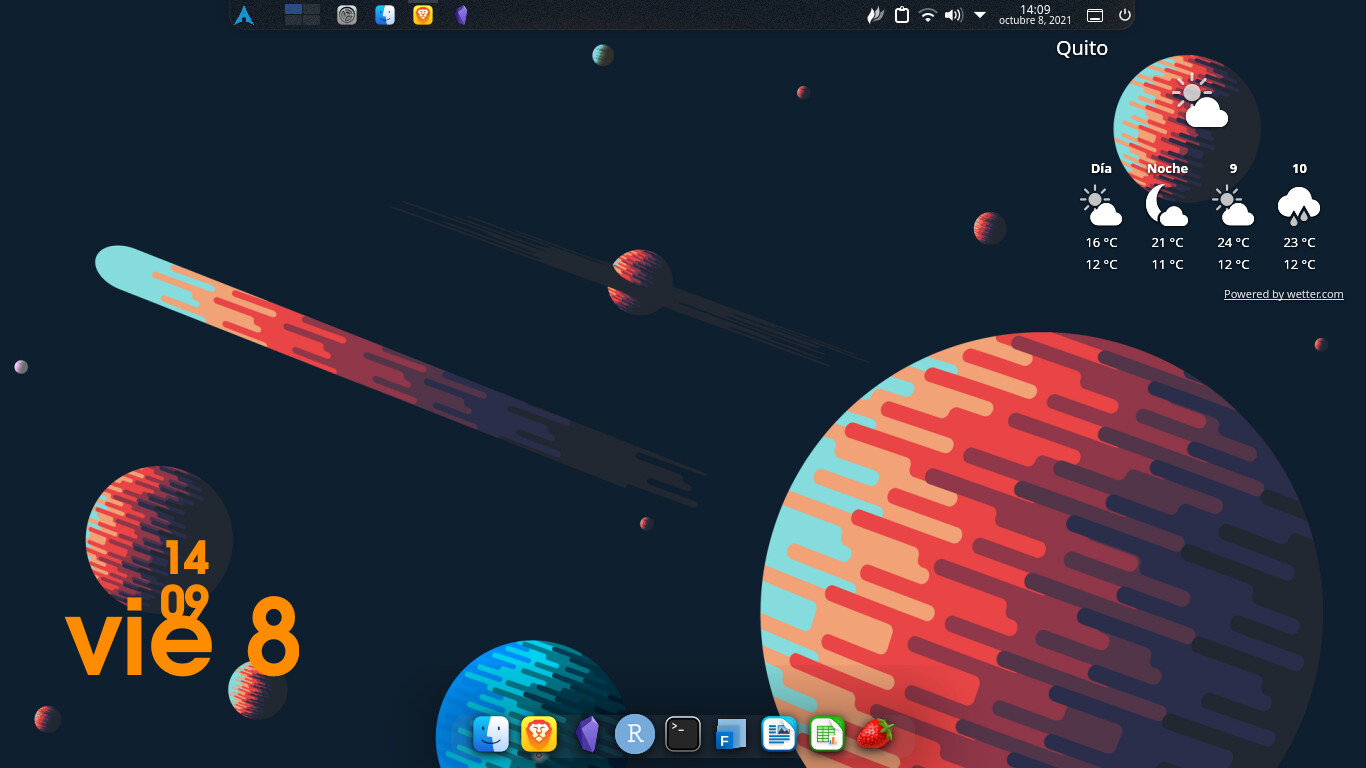Open the strawberry icon app in dock
This screenshot has height=768, width=1366.
874,735
